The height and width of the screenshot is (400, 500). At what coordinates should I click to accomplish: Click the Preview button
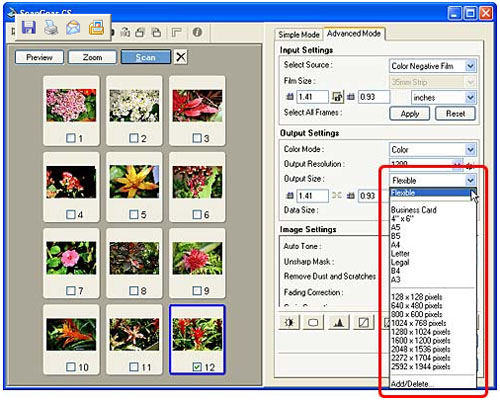(39, 57)
